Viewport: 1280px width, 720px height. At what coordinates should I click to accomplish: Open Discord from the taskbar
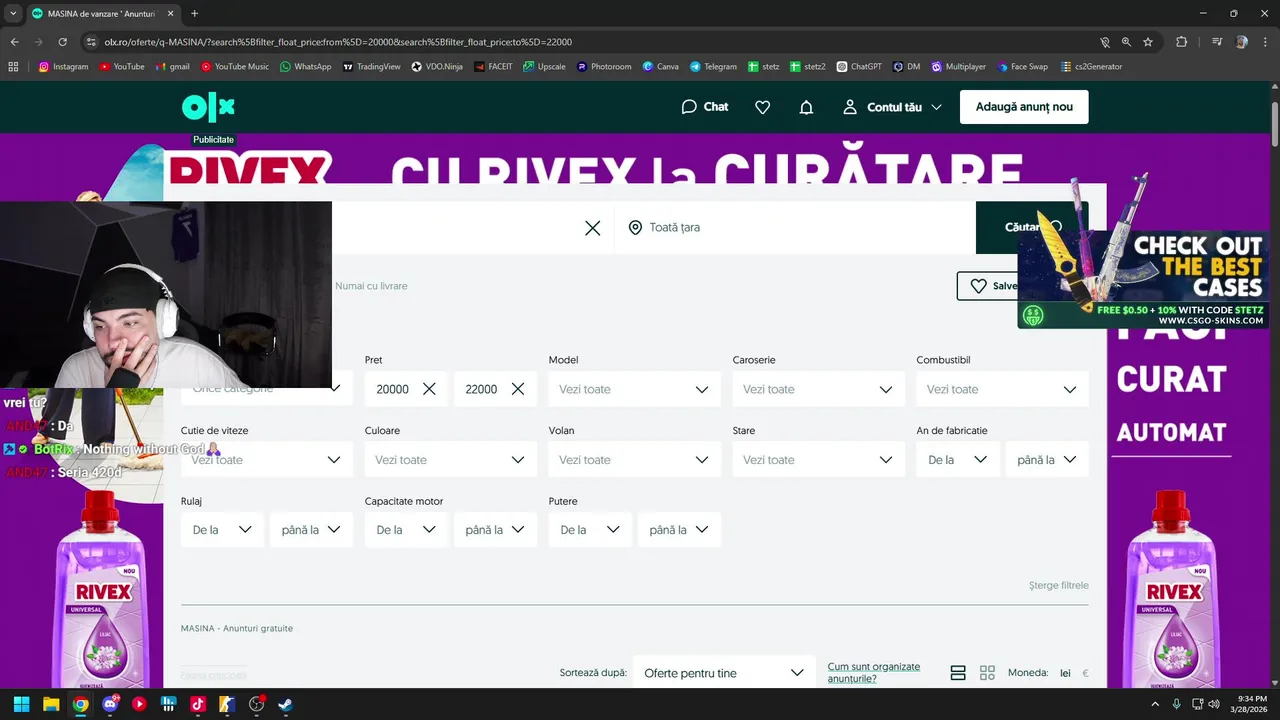110,704
